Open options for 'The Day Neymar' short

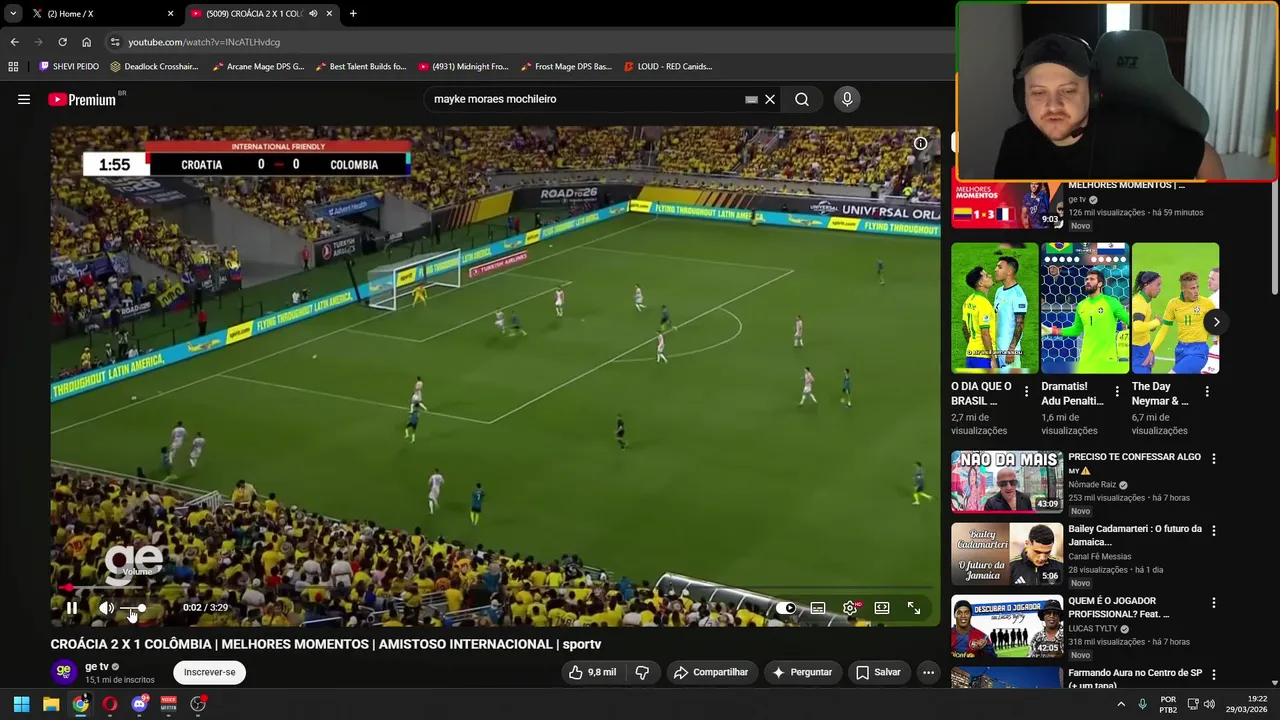pyautogui.click(x=1207, y=392)
